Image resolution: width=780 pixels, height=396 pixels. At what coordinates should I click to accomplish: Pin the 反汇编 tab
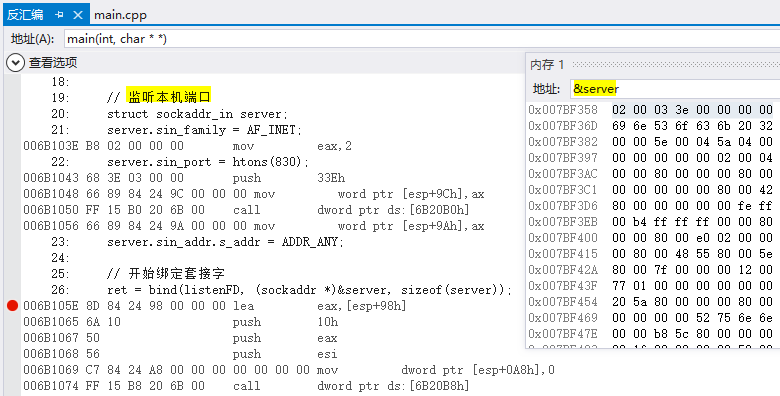59,15
